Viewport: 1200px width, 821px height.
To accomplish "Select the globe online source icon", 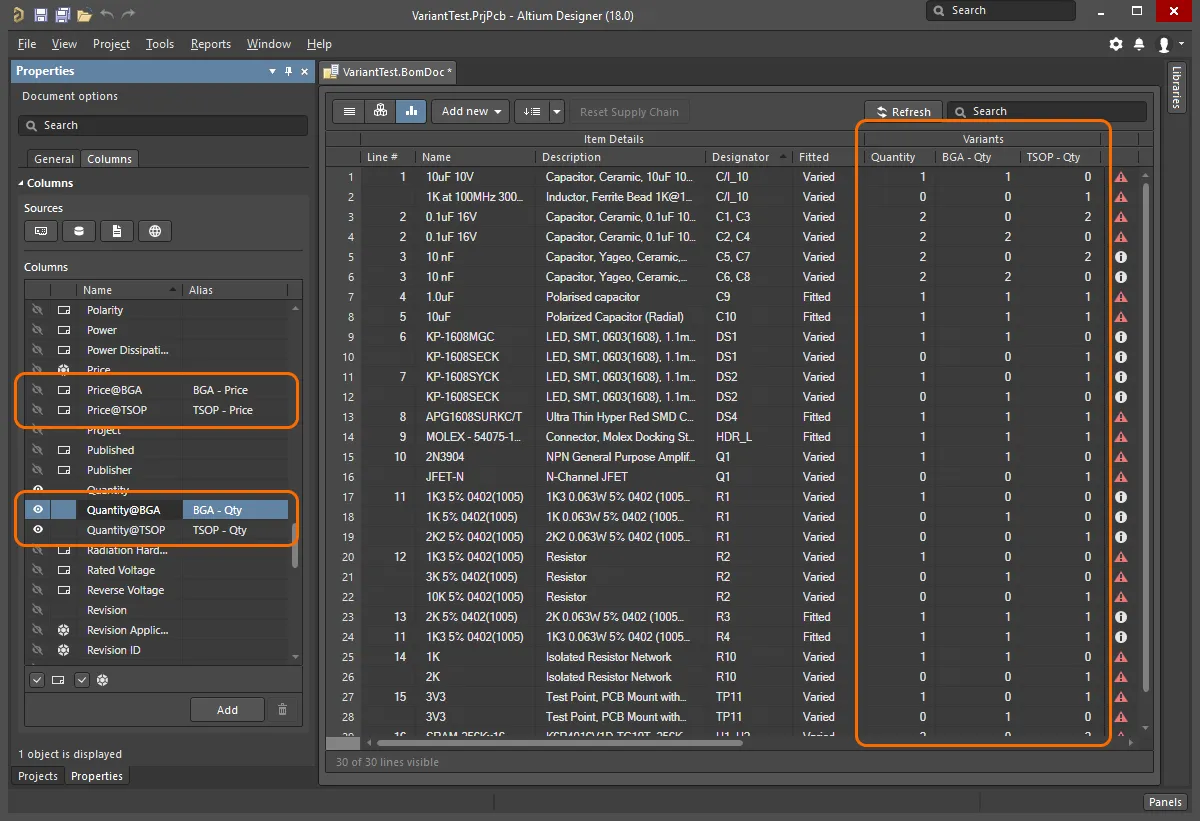I will (x=154, y=231).
